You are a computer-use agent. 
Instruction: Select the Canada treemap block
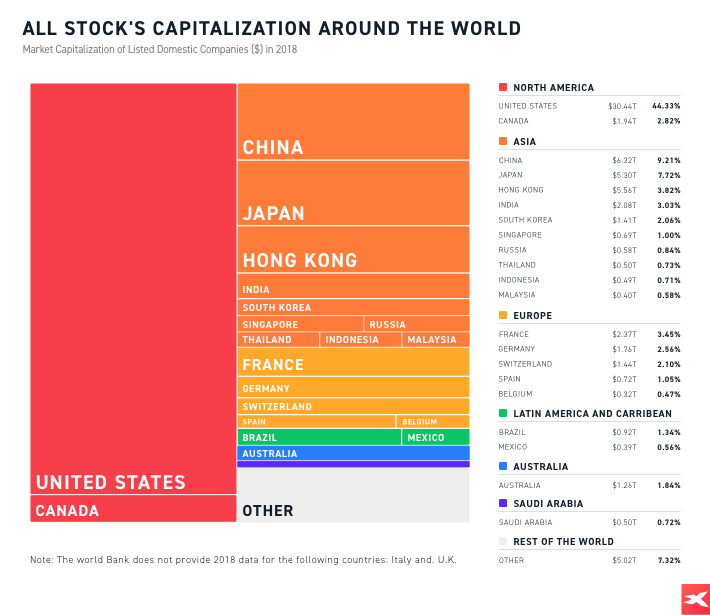(x=133, y=509)
